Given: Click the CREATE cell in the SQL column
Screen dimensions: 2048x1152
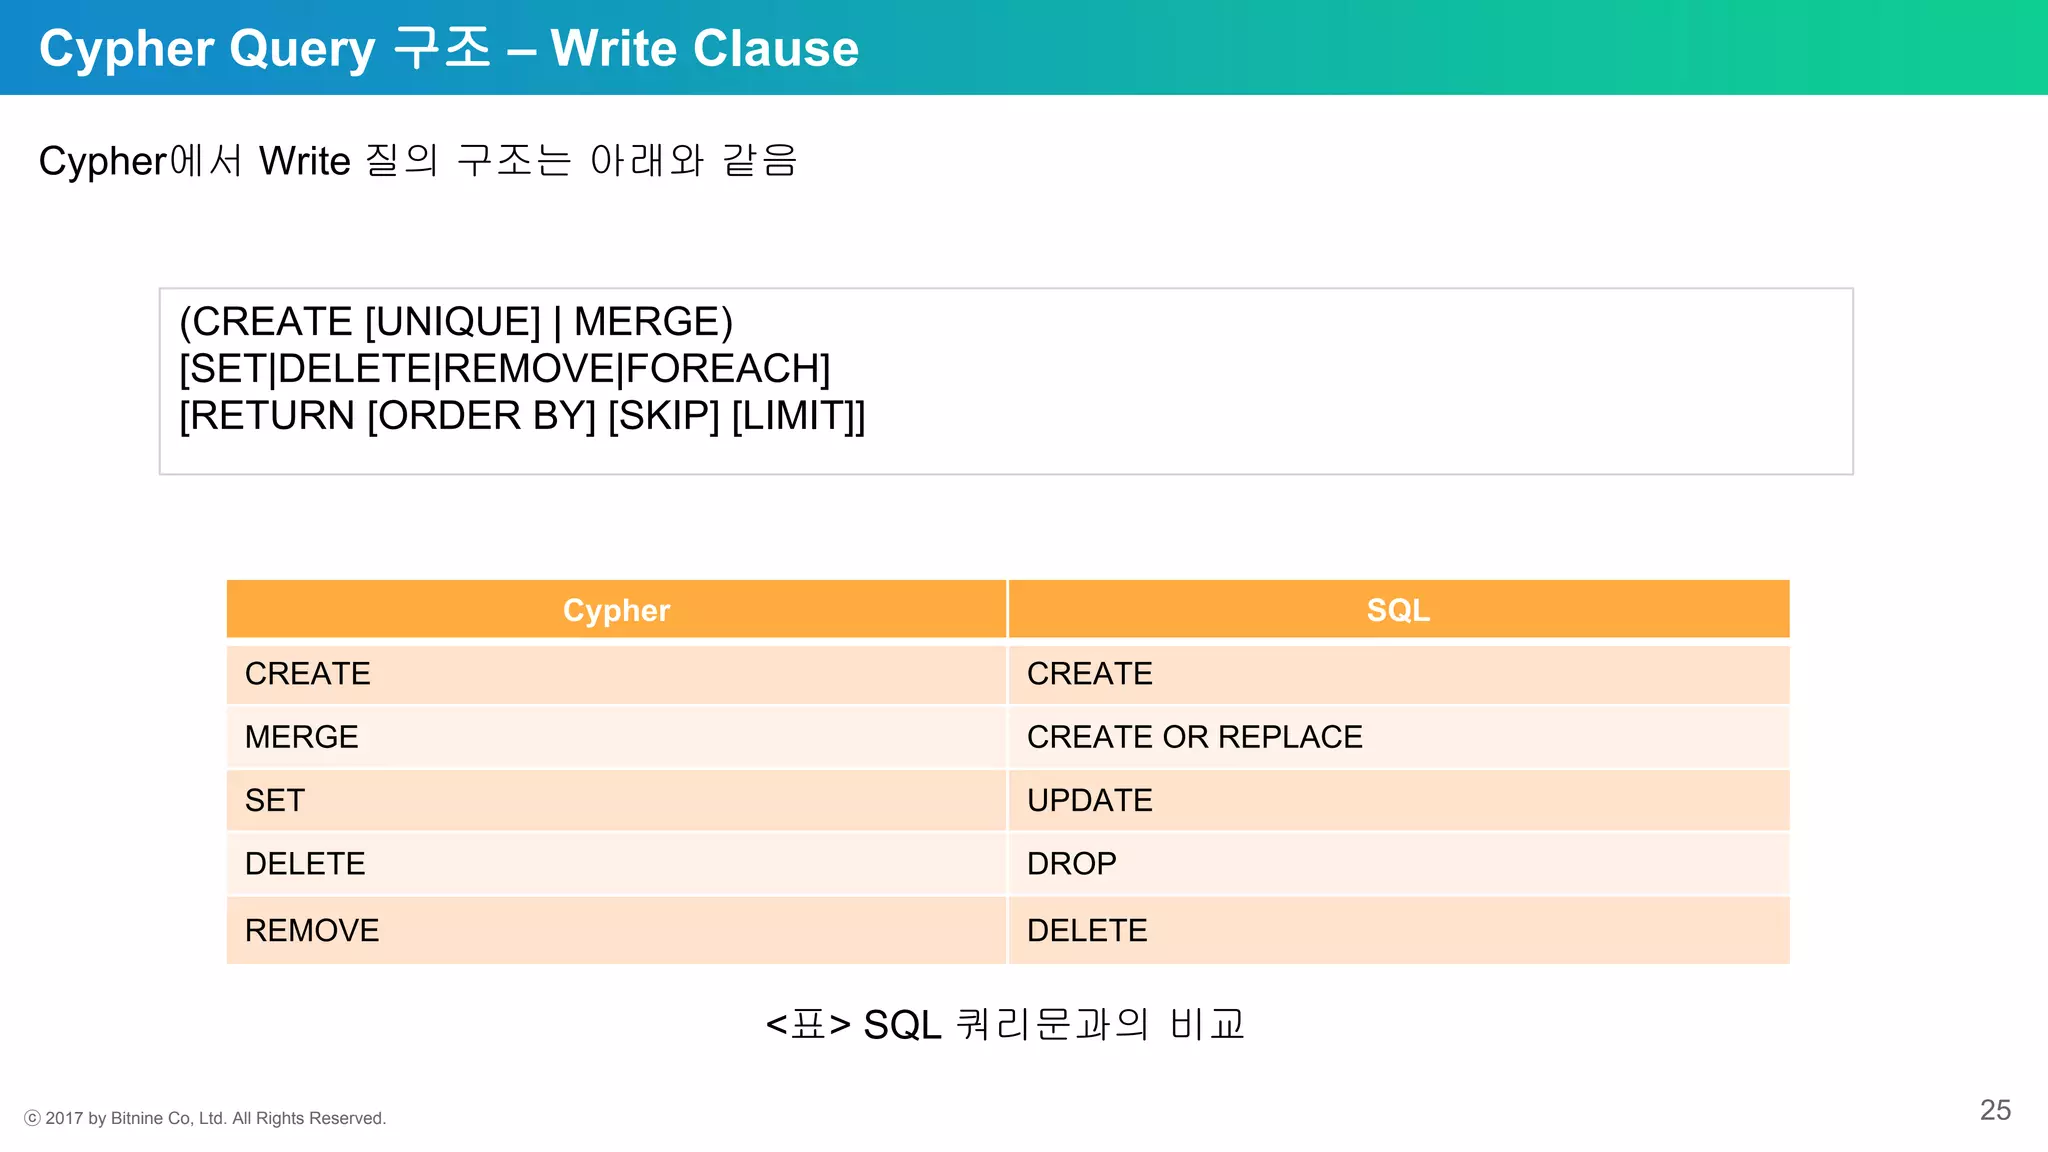Looking at the screenshot, I should tap(1399, 674).
